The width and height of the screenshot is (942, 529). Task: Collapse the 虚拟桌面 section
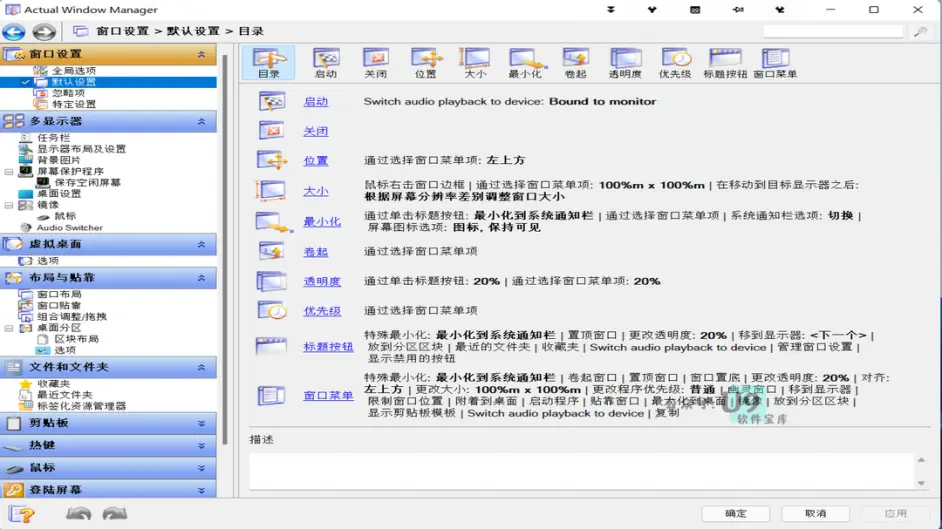click(x=201, y=244)
